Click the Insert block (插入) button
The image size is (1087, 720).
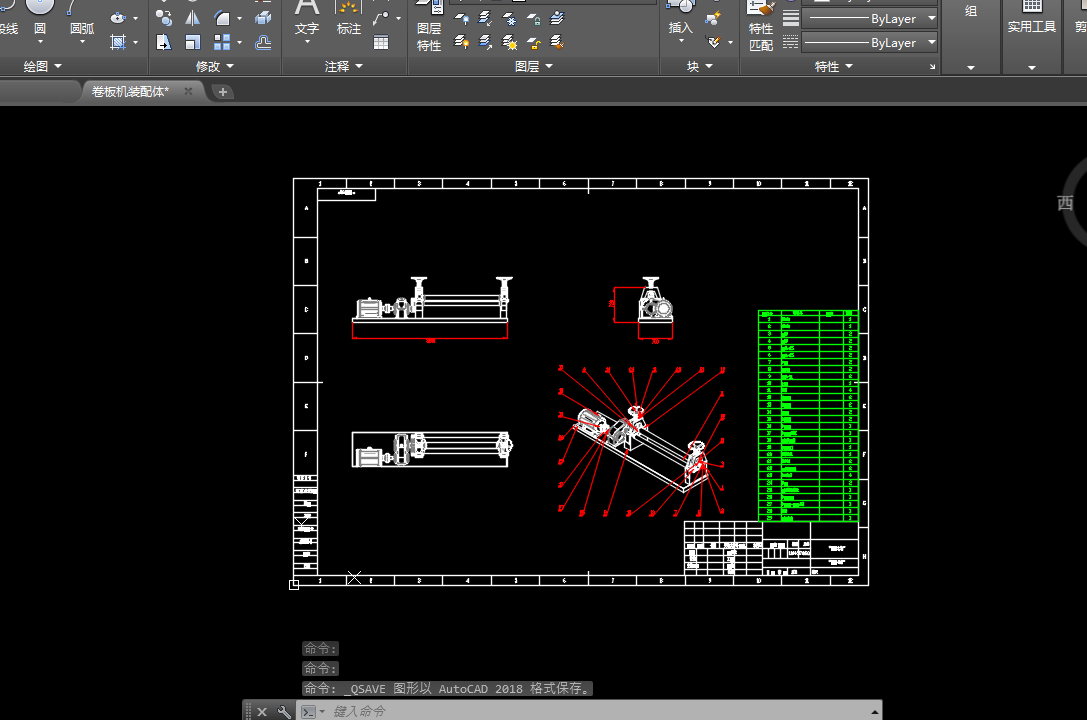[680, 19]
